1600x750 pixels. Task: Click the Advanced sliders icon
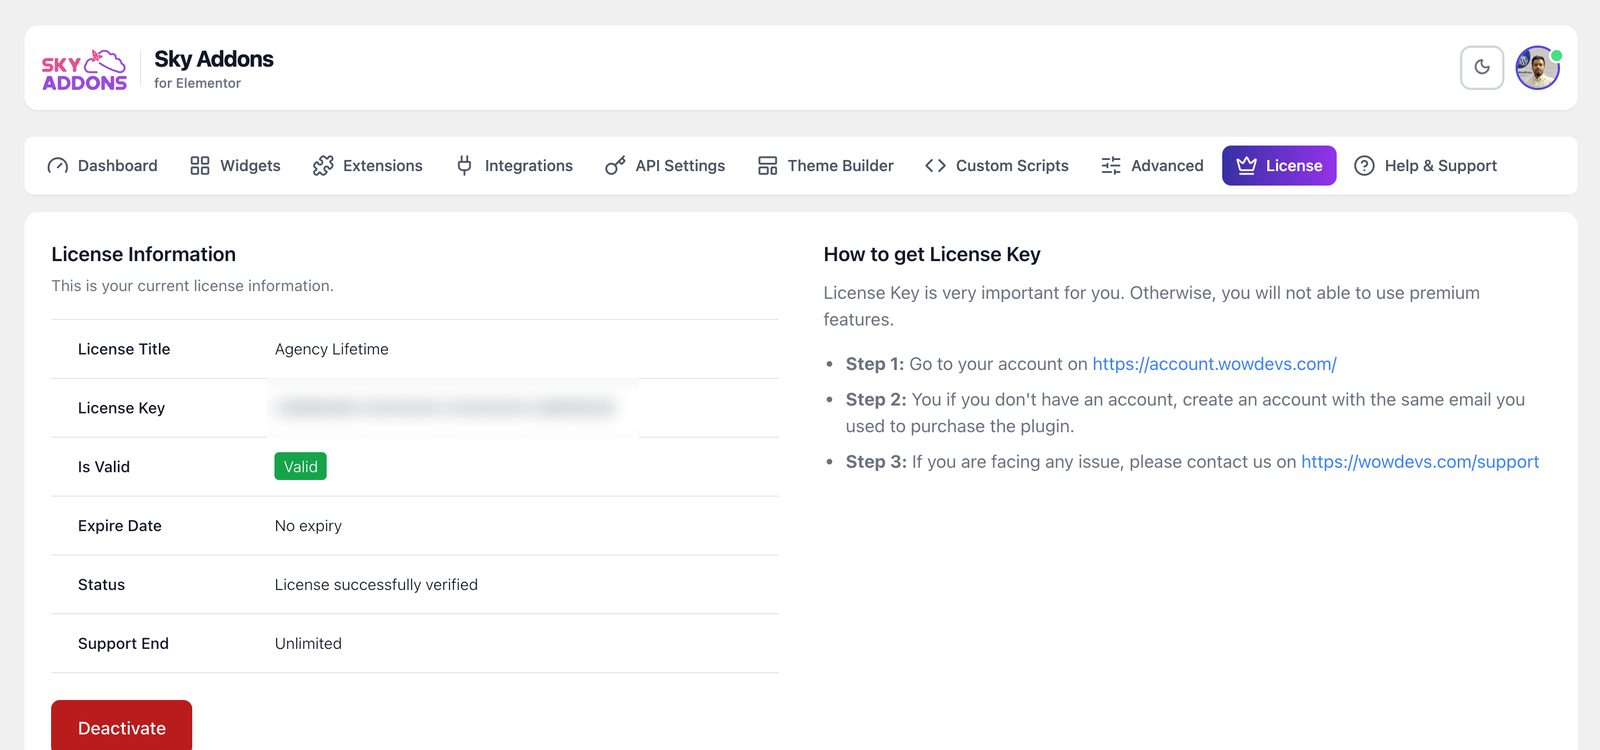pyautogui.click(x=1111, y=166)
